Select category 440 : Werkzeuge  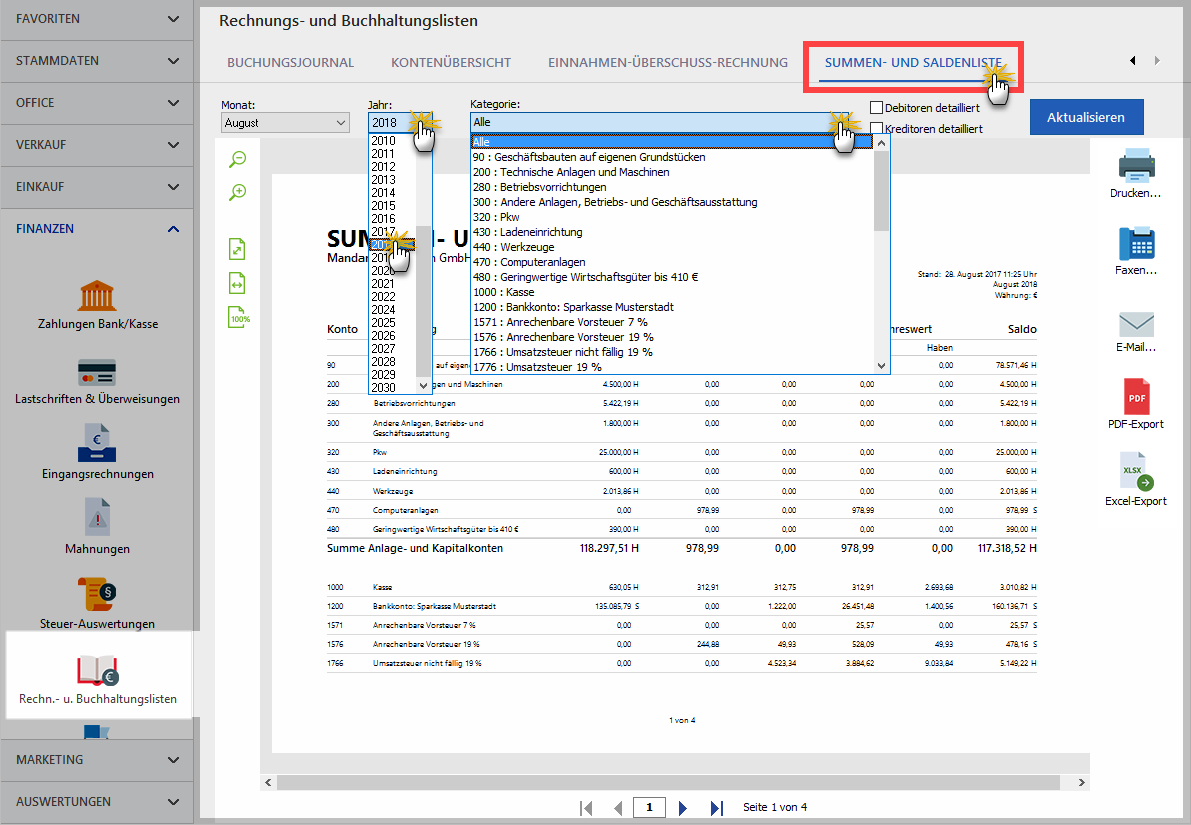coord(672,247)
